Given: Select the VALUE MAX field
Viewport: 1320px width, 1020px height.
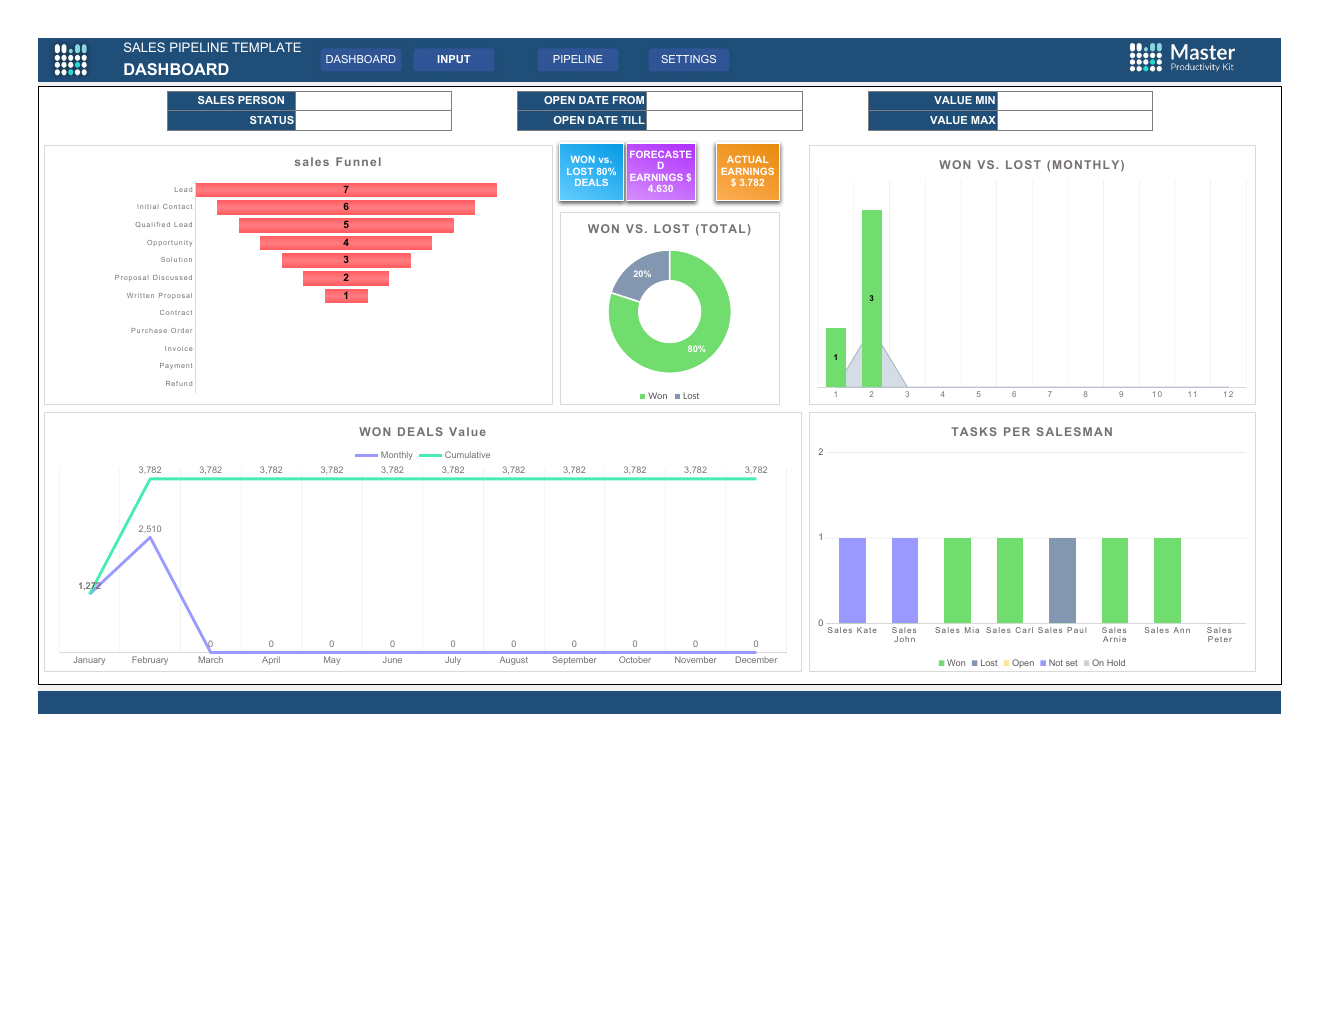Looking at the screenshot, I should pos(1075,121).
